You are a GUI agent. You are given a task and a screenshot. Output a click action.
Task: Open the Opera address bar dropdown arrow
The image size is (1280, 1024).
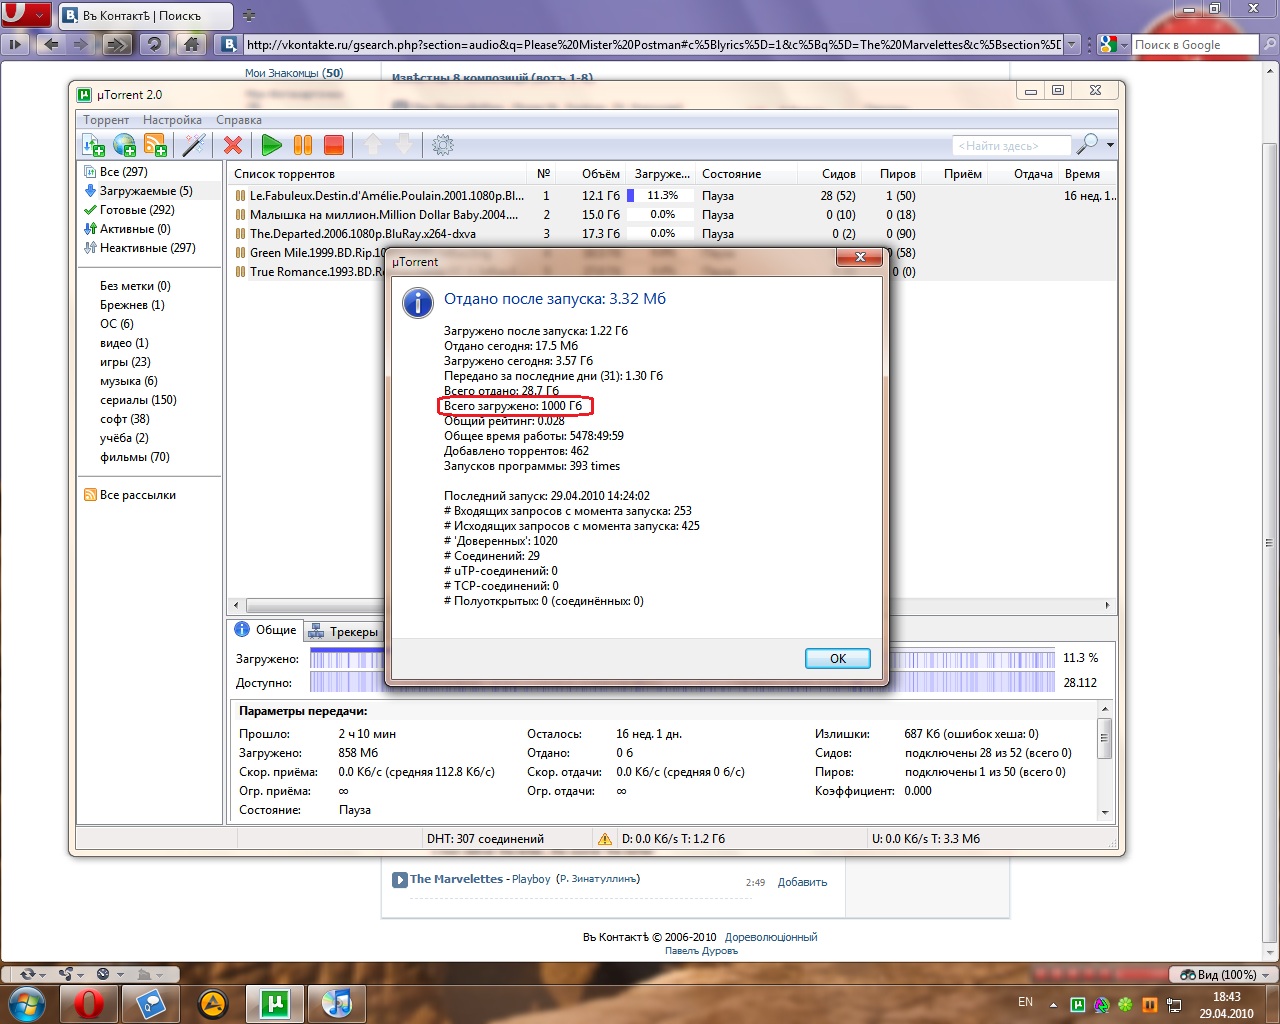tap(1073, 44)
